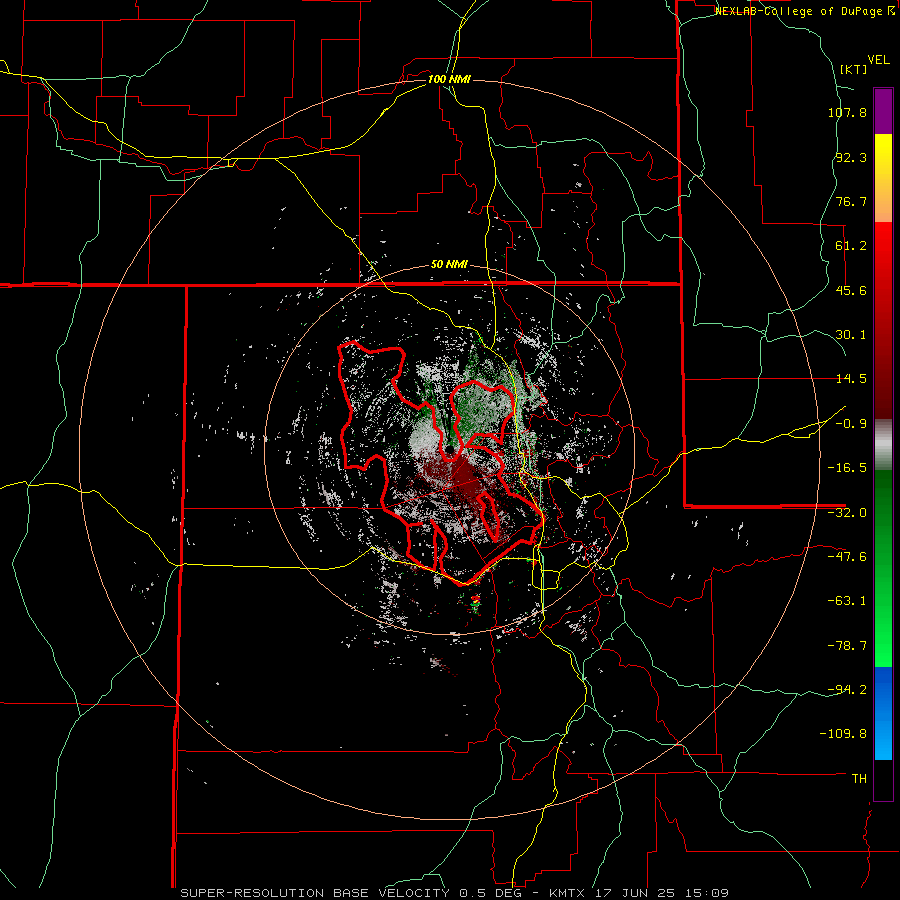Screen dimensions: 900x900
Task: Click the 50 NMI range ring label
Action: click(449, 265)
